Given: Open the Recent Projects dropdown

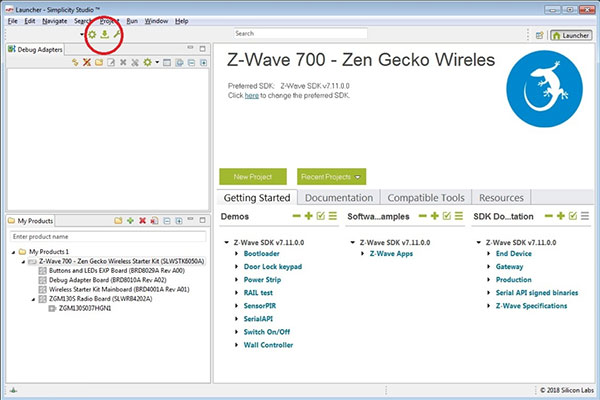Looking at the screenshot, I should point(330,176).
